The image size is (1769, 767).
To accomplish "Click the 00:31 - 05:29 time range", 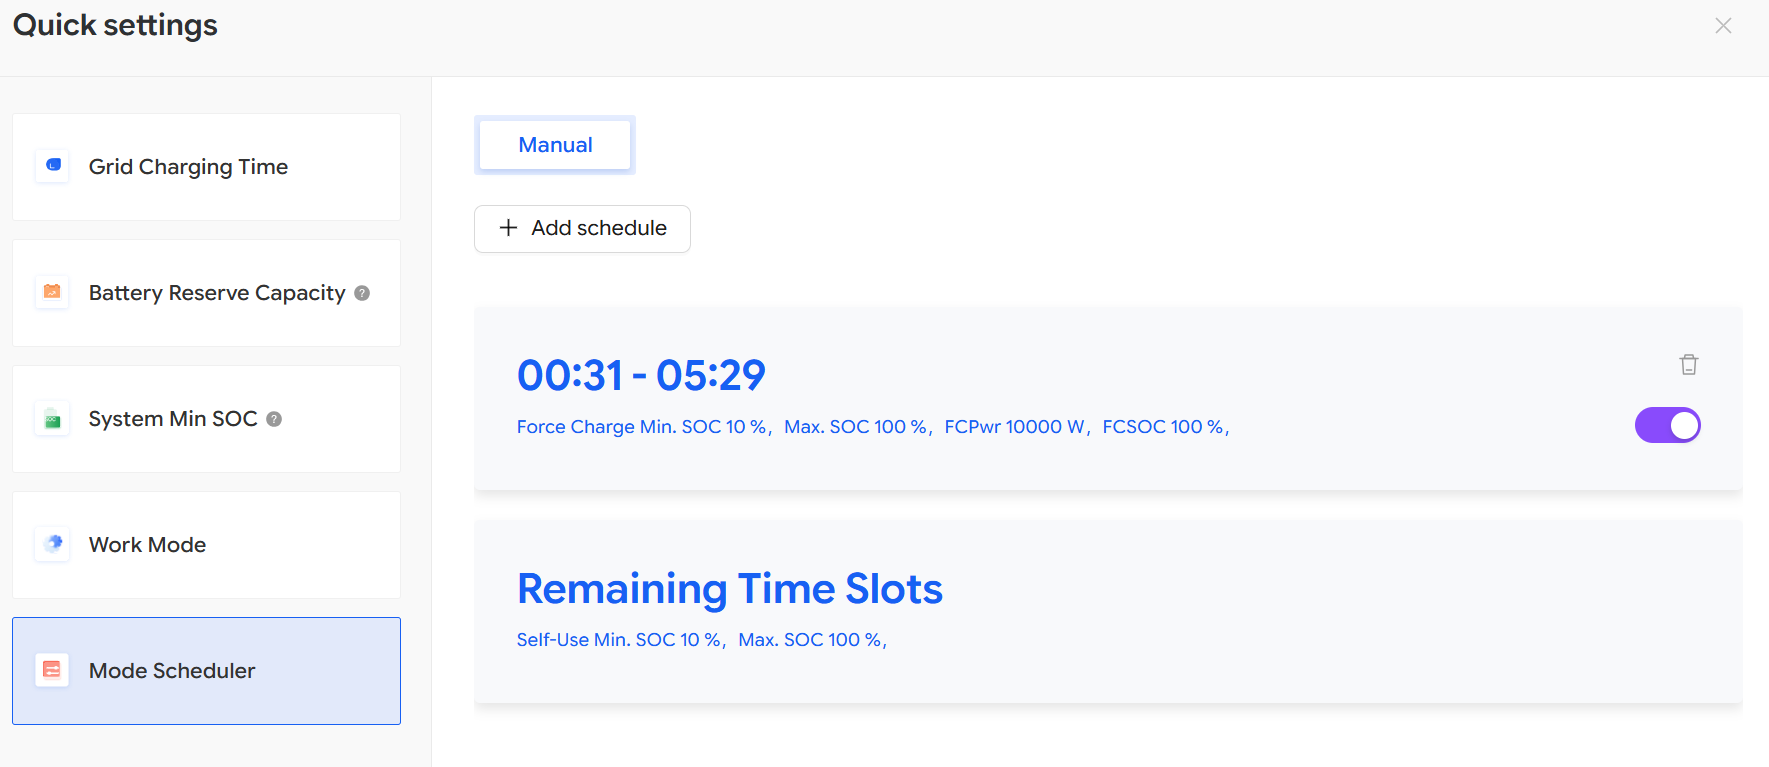I will click(641, 376).
